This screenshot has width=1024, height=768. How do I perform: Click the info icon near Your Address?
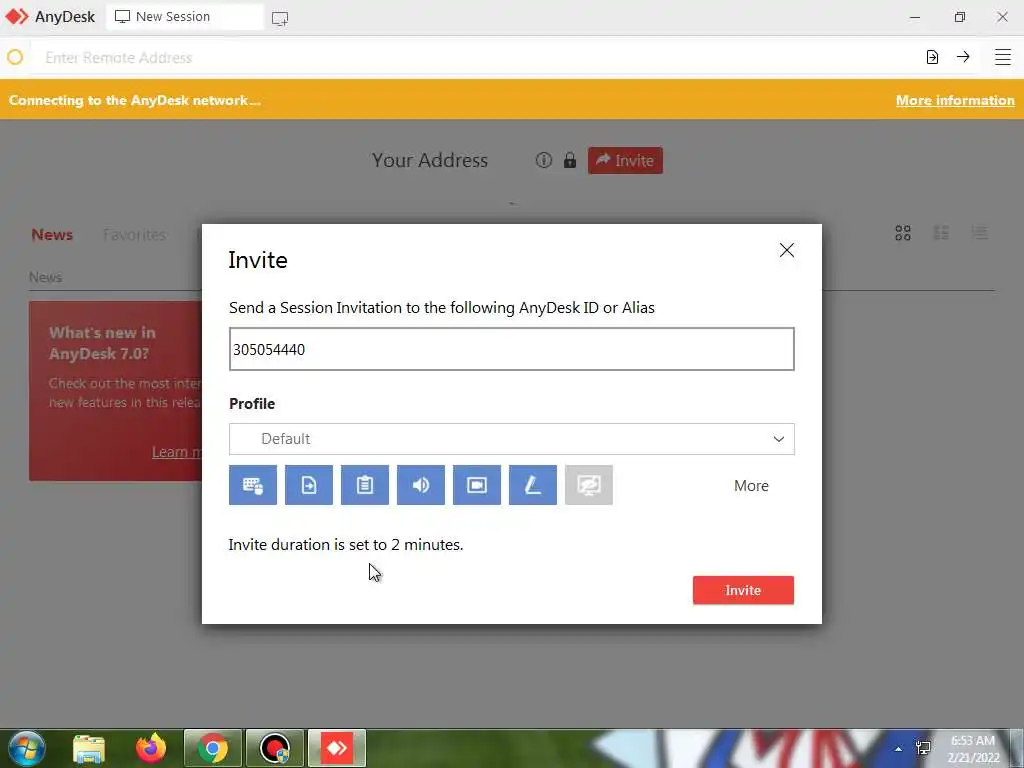pyautogui.click(x=544, y=160)
